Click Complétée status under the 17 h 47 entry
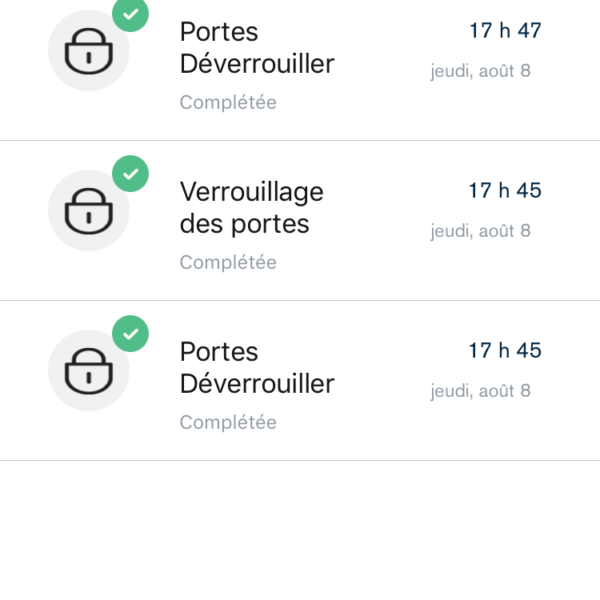 tap(228, 102)
